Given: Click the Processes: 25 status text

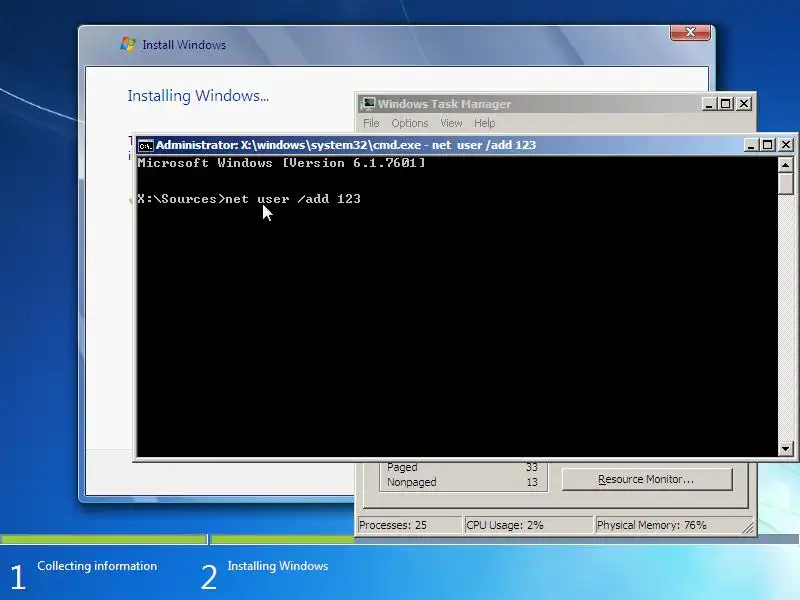Looking at the screenshot, I should [393, 526].
